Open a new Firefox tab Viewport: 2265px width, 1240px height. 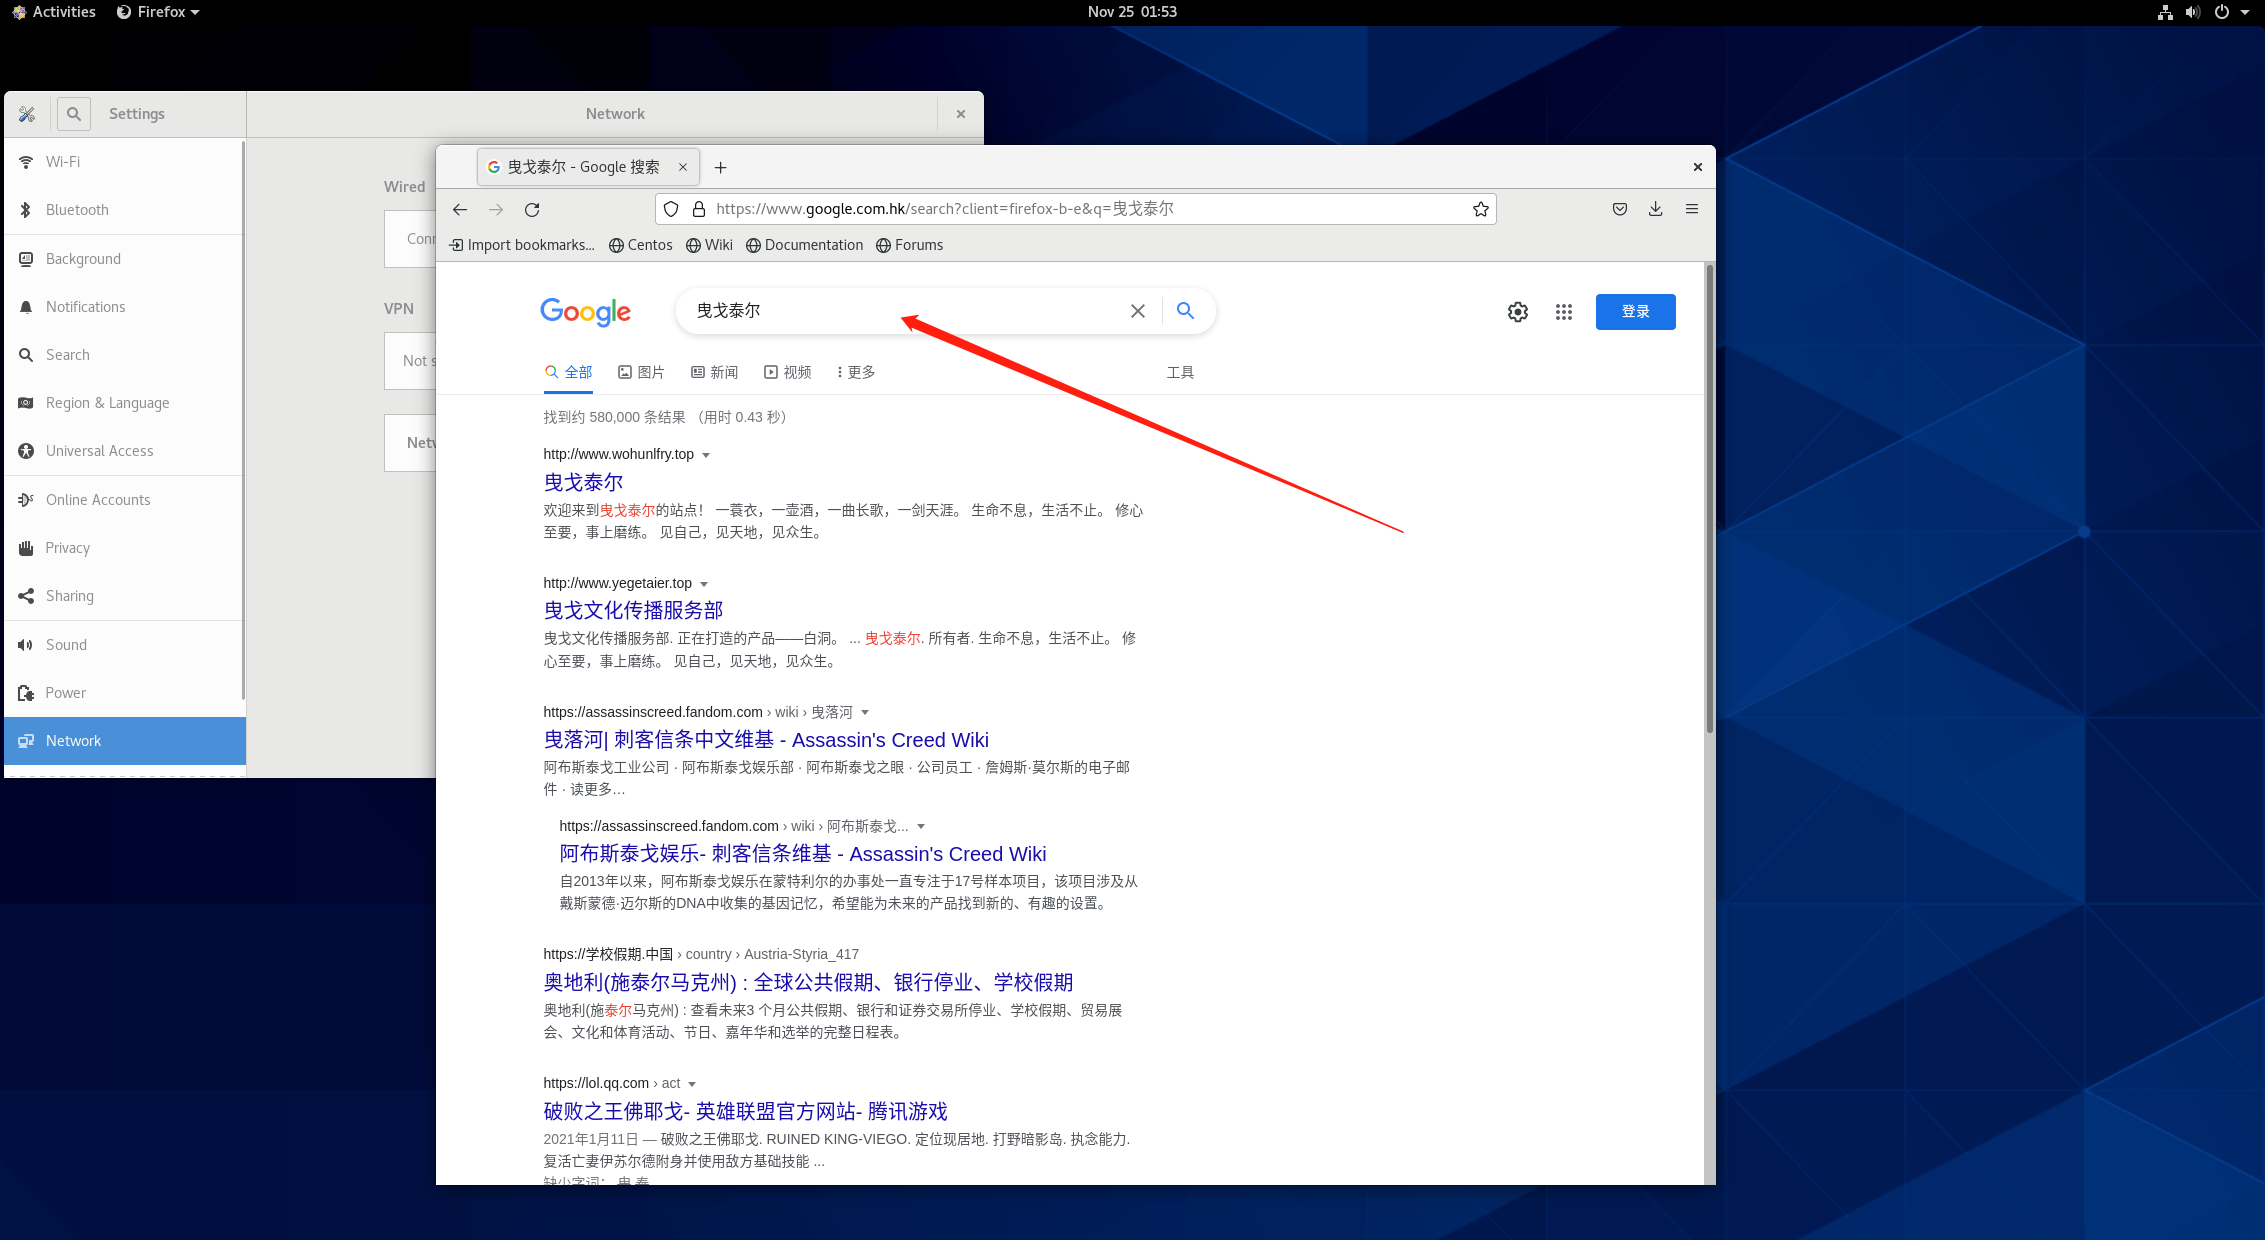click(x=720, y=167)
